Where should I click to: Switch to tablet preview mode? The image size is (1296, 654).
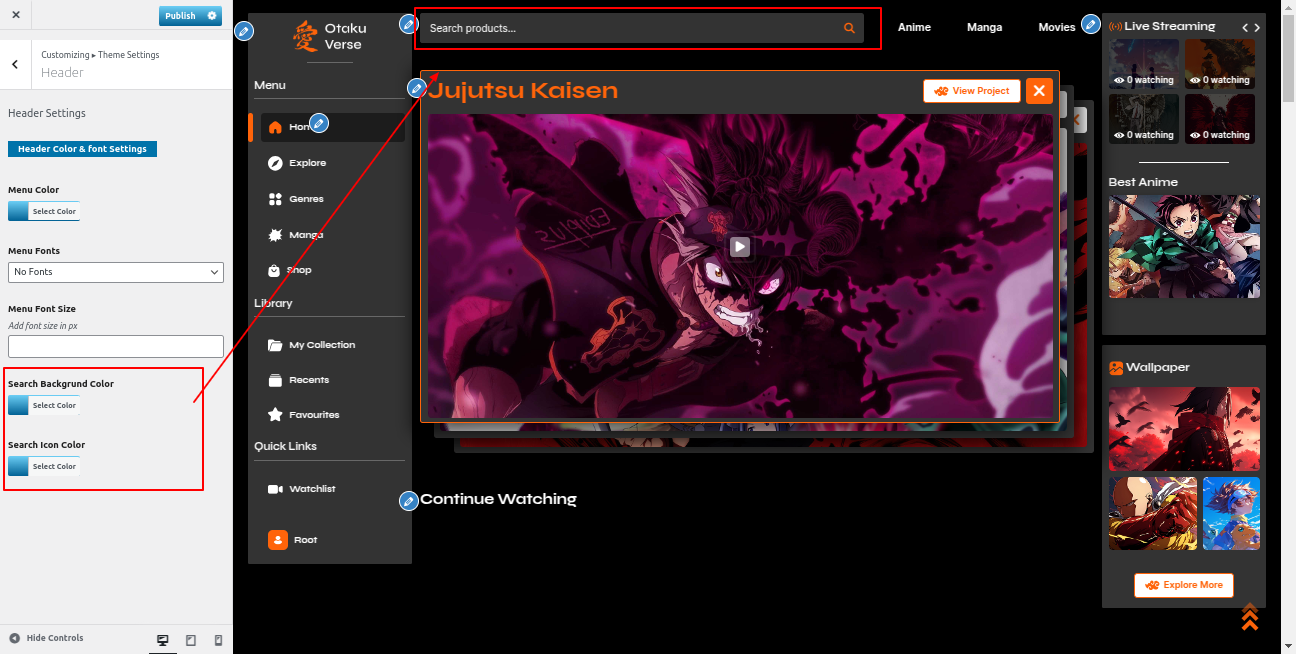coord(191,640)
